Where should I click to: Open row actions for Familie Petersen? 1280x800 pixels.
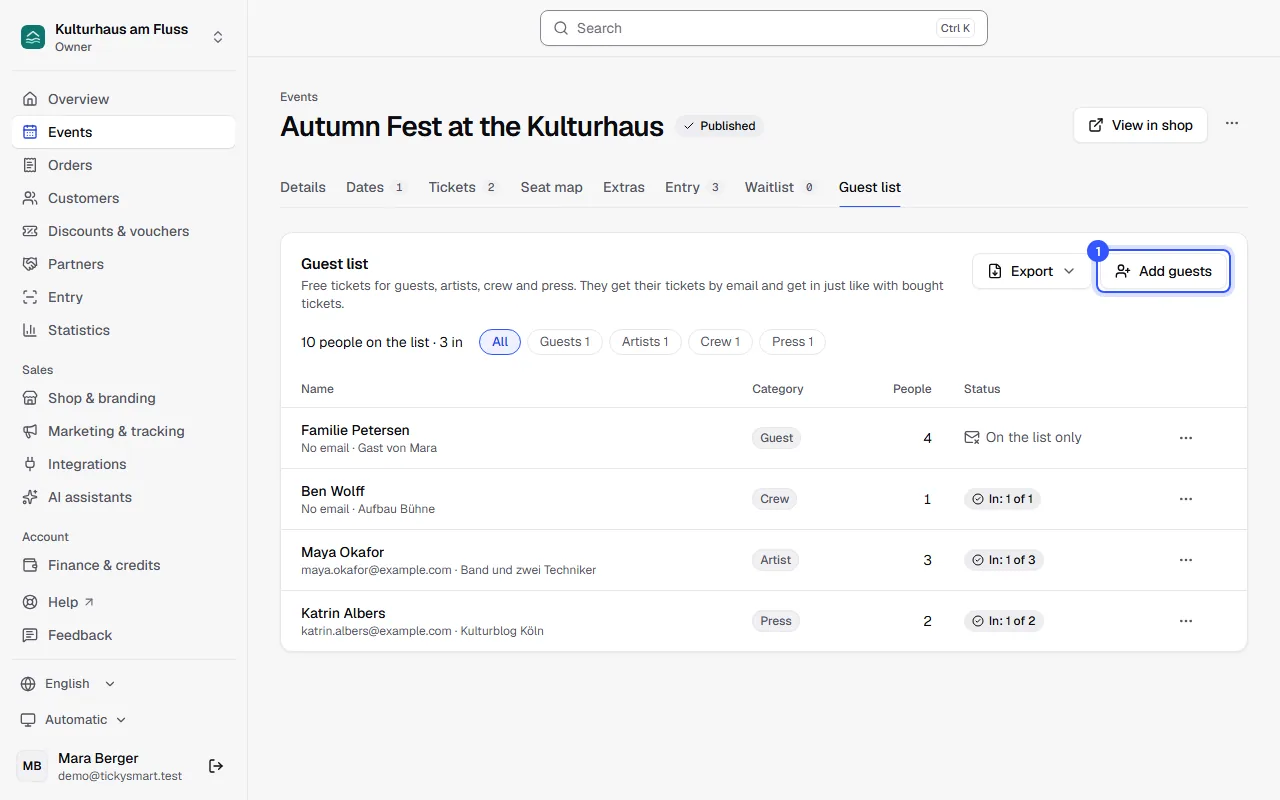click(1186, 438)
